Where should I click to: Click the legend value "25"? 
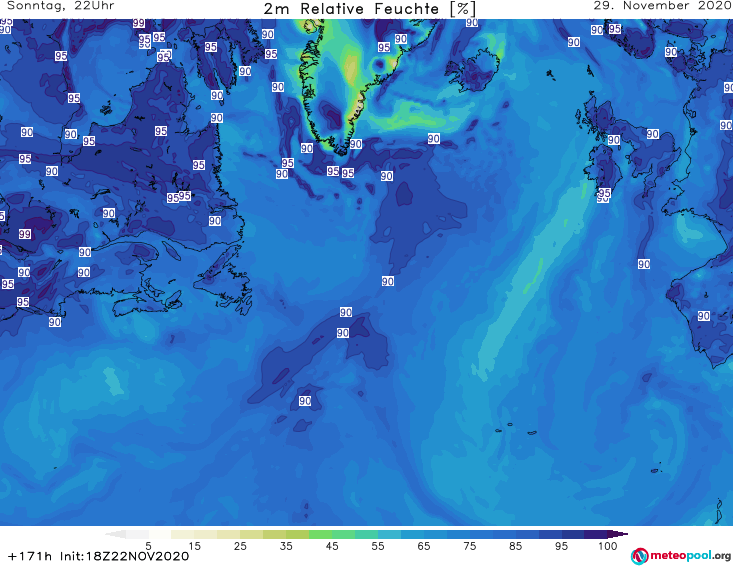point(240,546)
